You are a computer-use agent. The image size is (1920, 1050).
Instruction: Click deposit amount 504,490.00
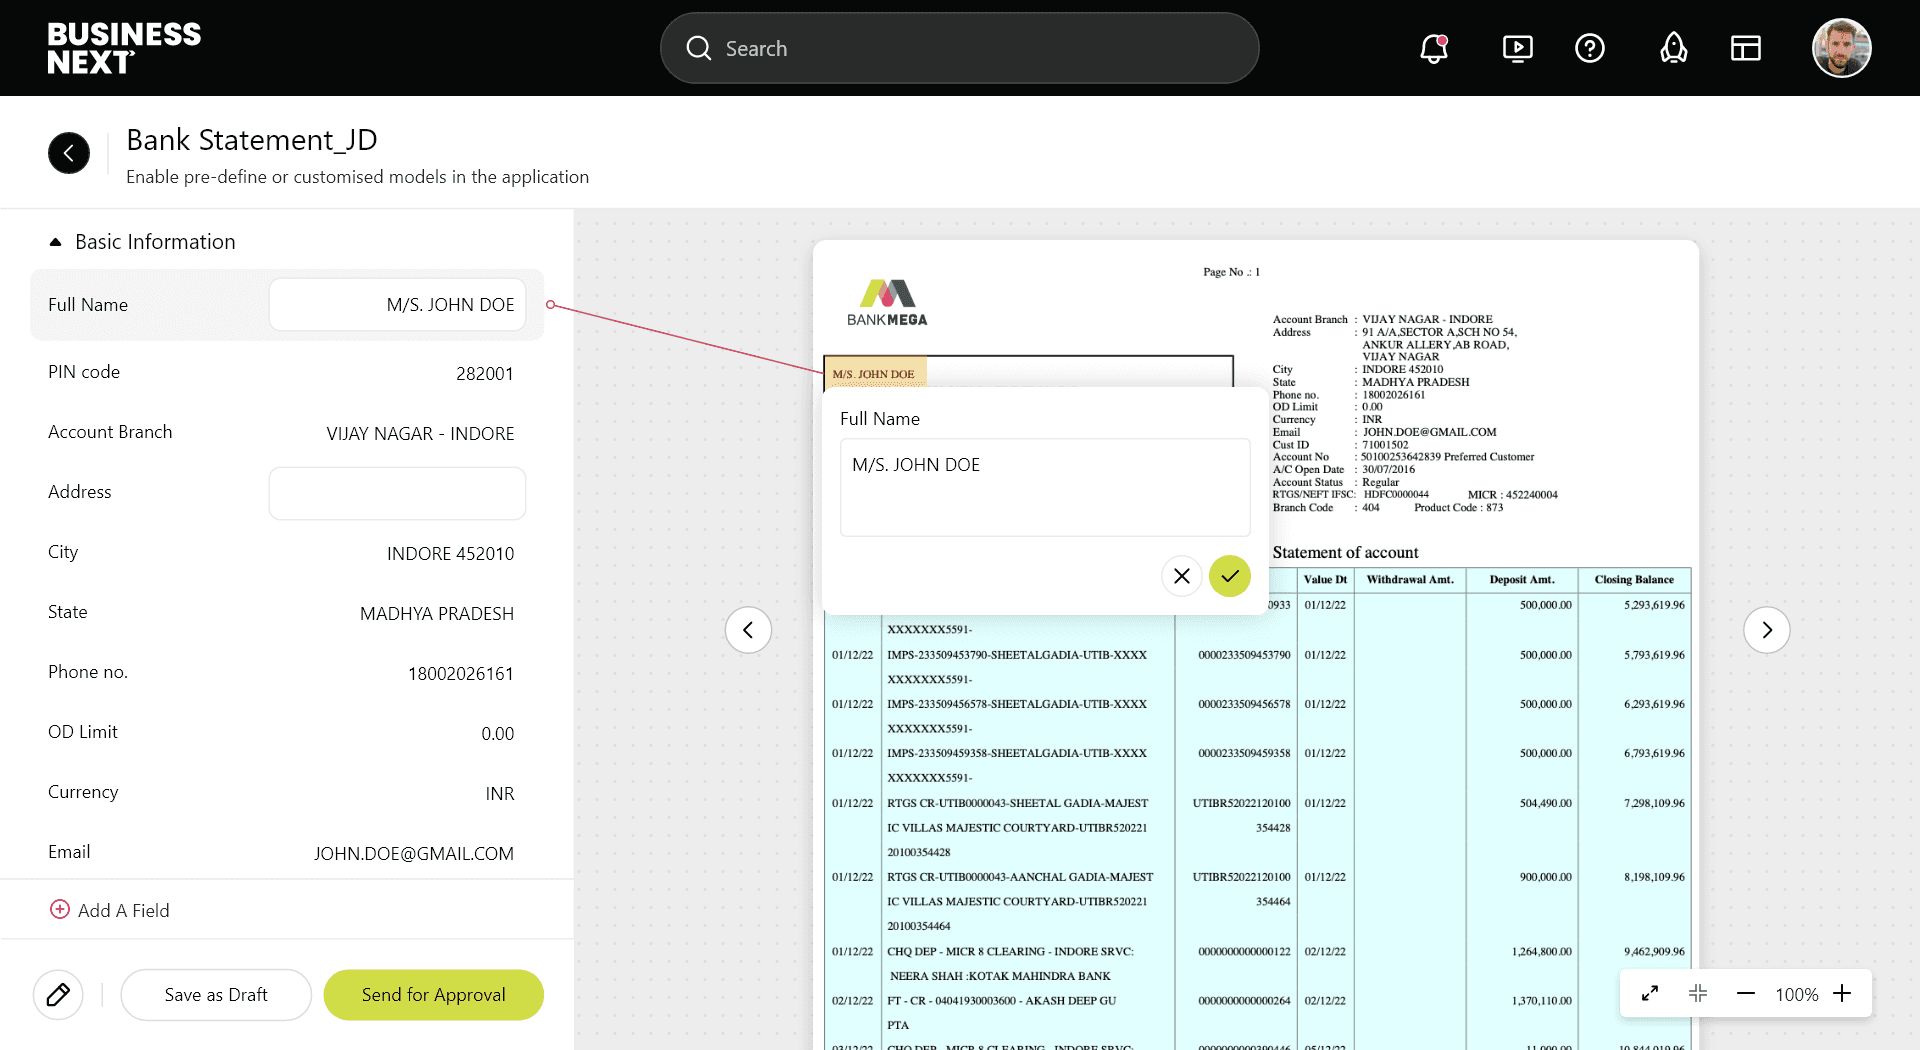click(1545, 803)
